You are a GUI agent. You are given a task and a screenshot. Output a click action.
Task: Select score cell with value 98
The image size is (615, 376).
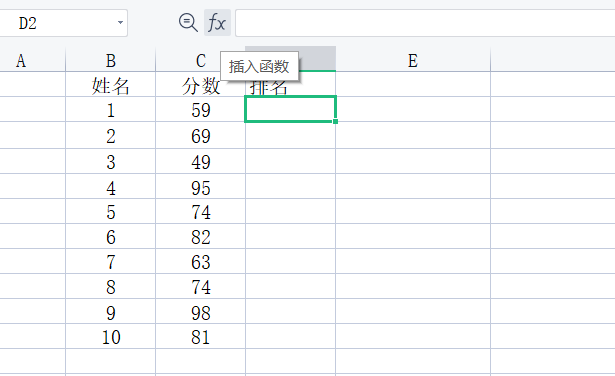coord(200,311)
